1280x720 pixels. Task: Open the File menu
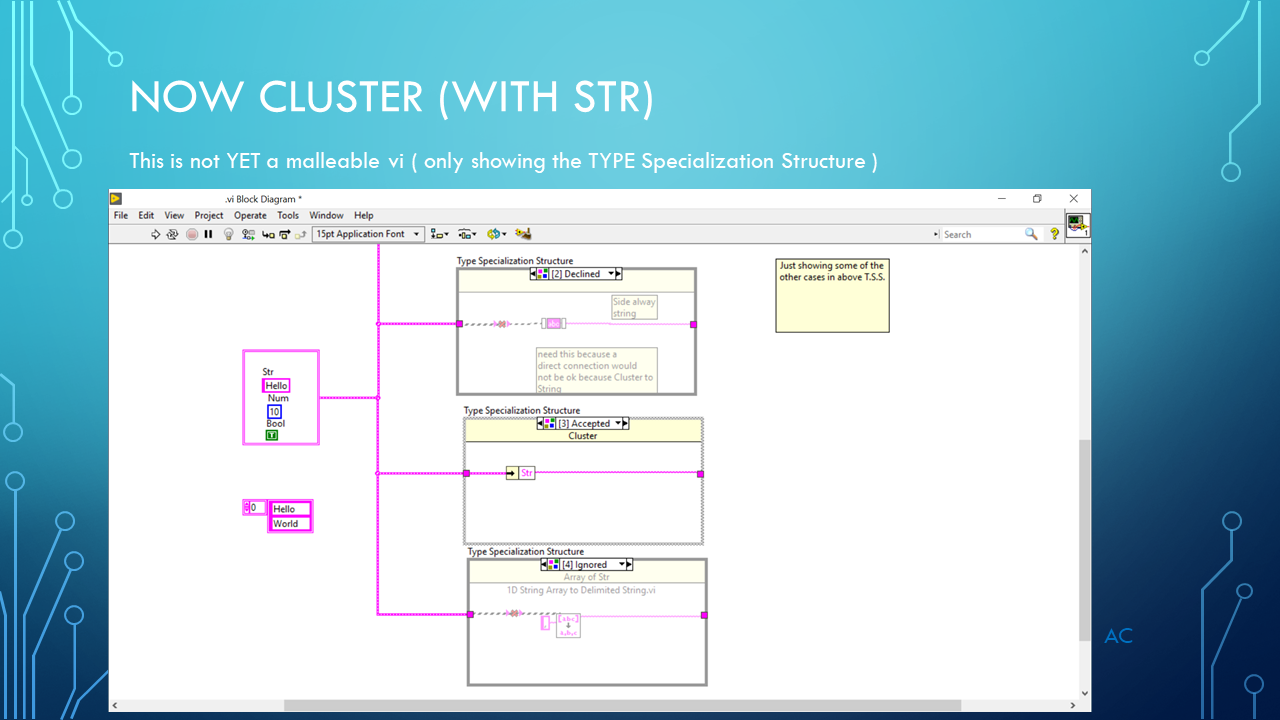click(x=121, y=215)
